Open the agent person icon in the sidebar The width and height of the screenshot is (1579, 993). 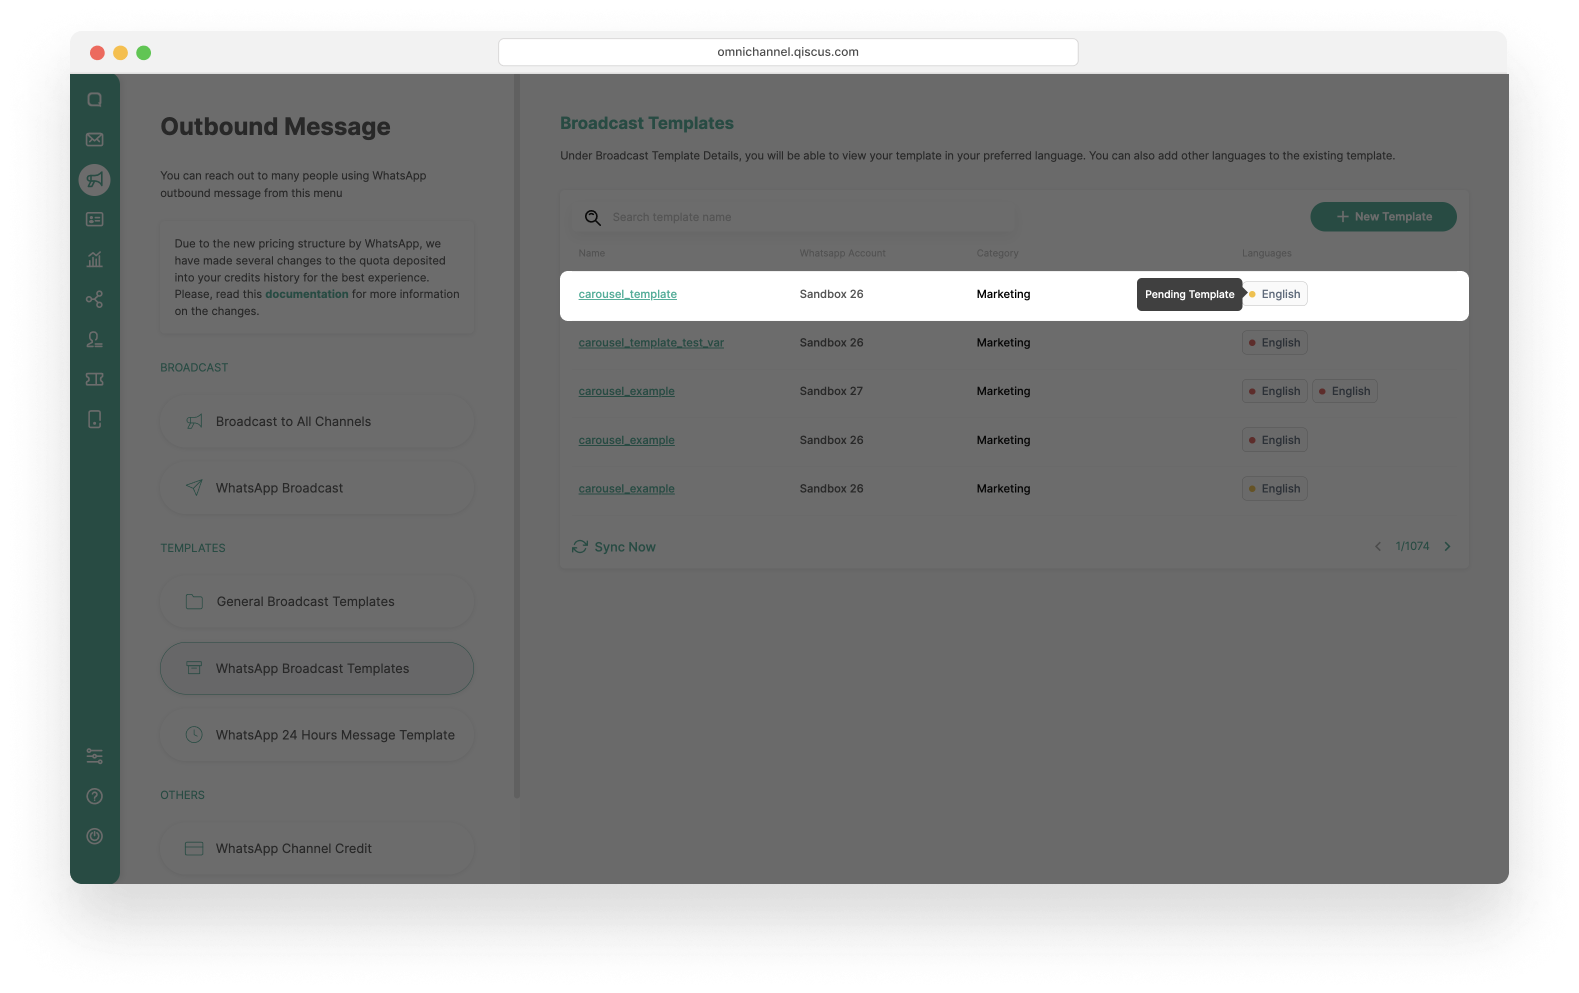(94, 340)
